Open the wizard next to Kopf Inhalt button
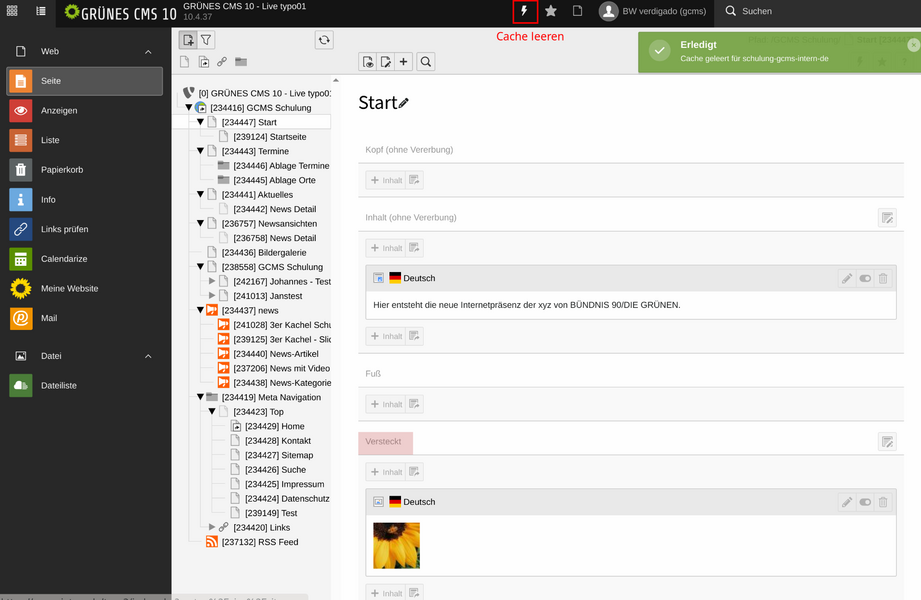 tap(415, 180)
